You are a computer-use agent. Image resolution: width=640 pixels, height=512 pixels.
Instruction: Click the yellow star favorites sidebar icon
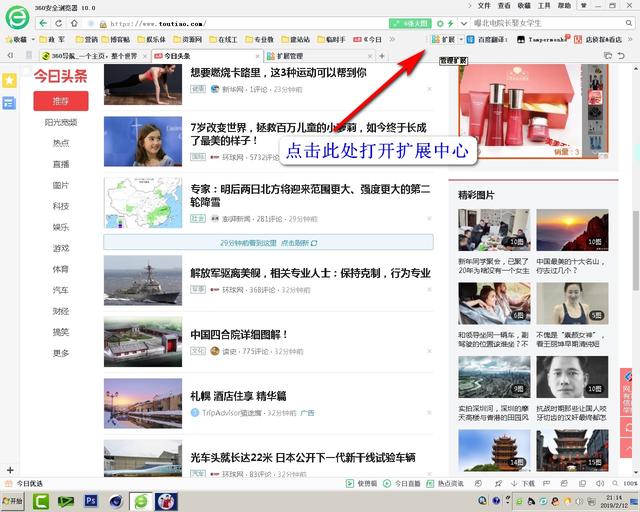pyautogui.click(x=9, y=80)
